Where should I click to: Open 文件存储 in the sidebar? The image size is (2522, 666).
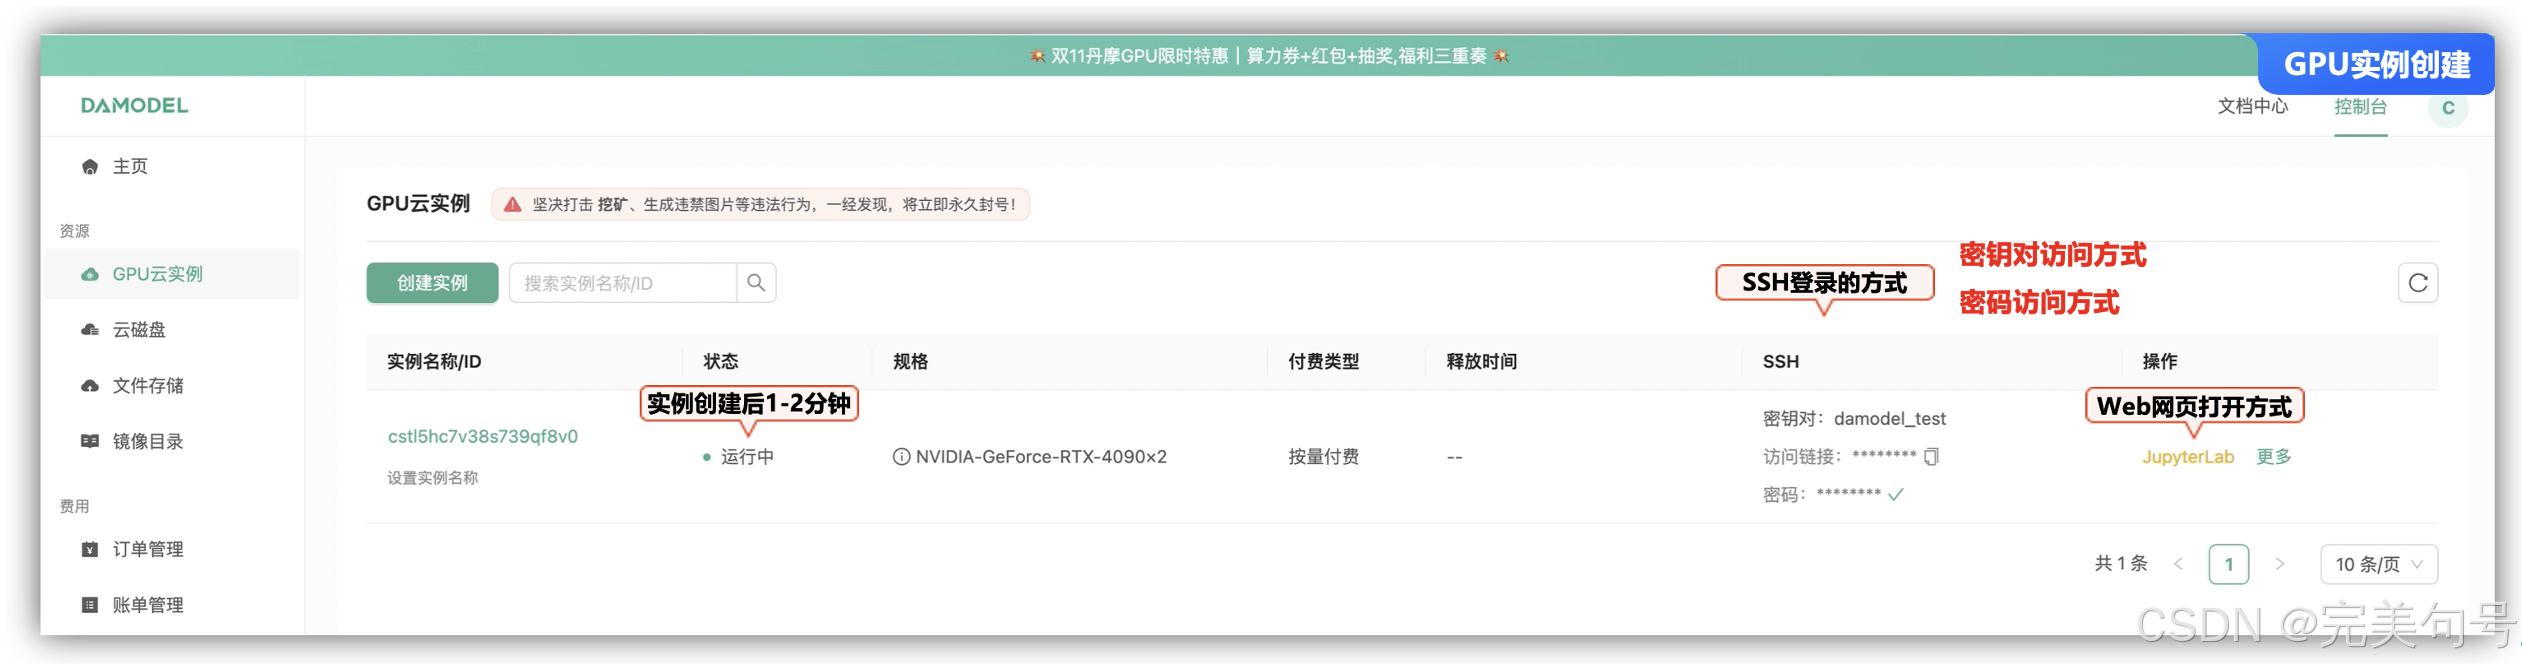(147, 386)
